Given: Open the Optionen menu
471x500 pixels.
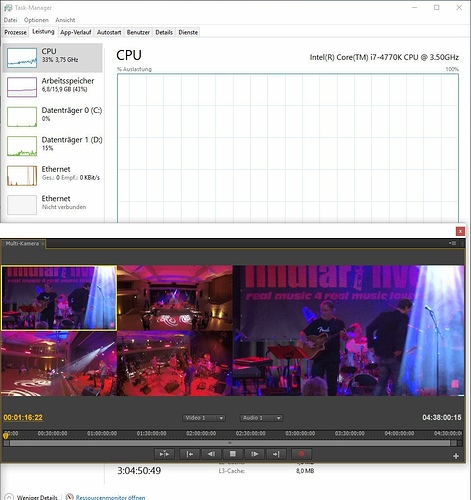Looking at the screenshot, I should click(36, 20).
